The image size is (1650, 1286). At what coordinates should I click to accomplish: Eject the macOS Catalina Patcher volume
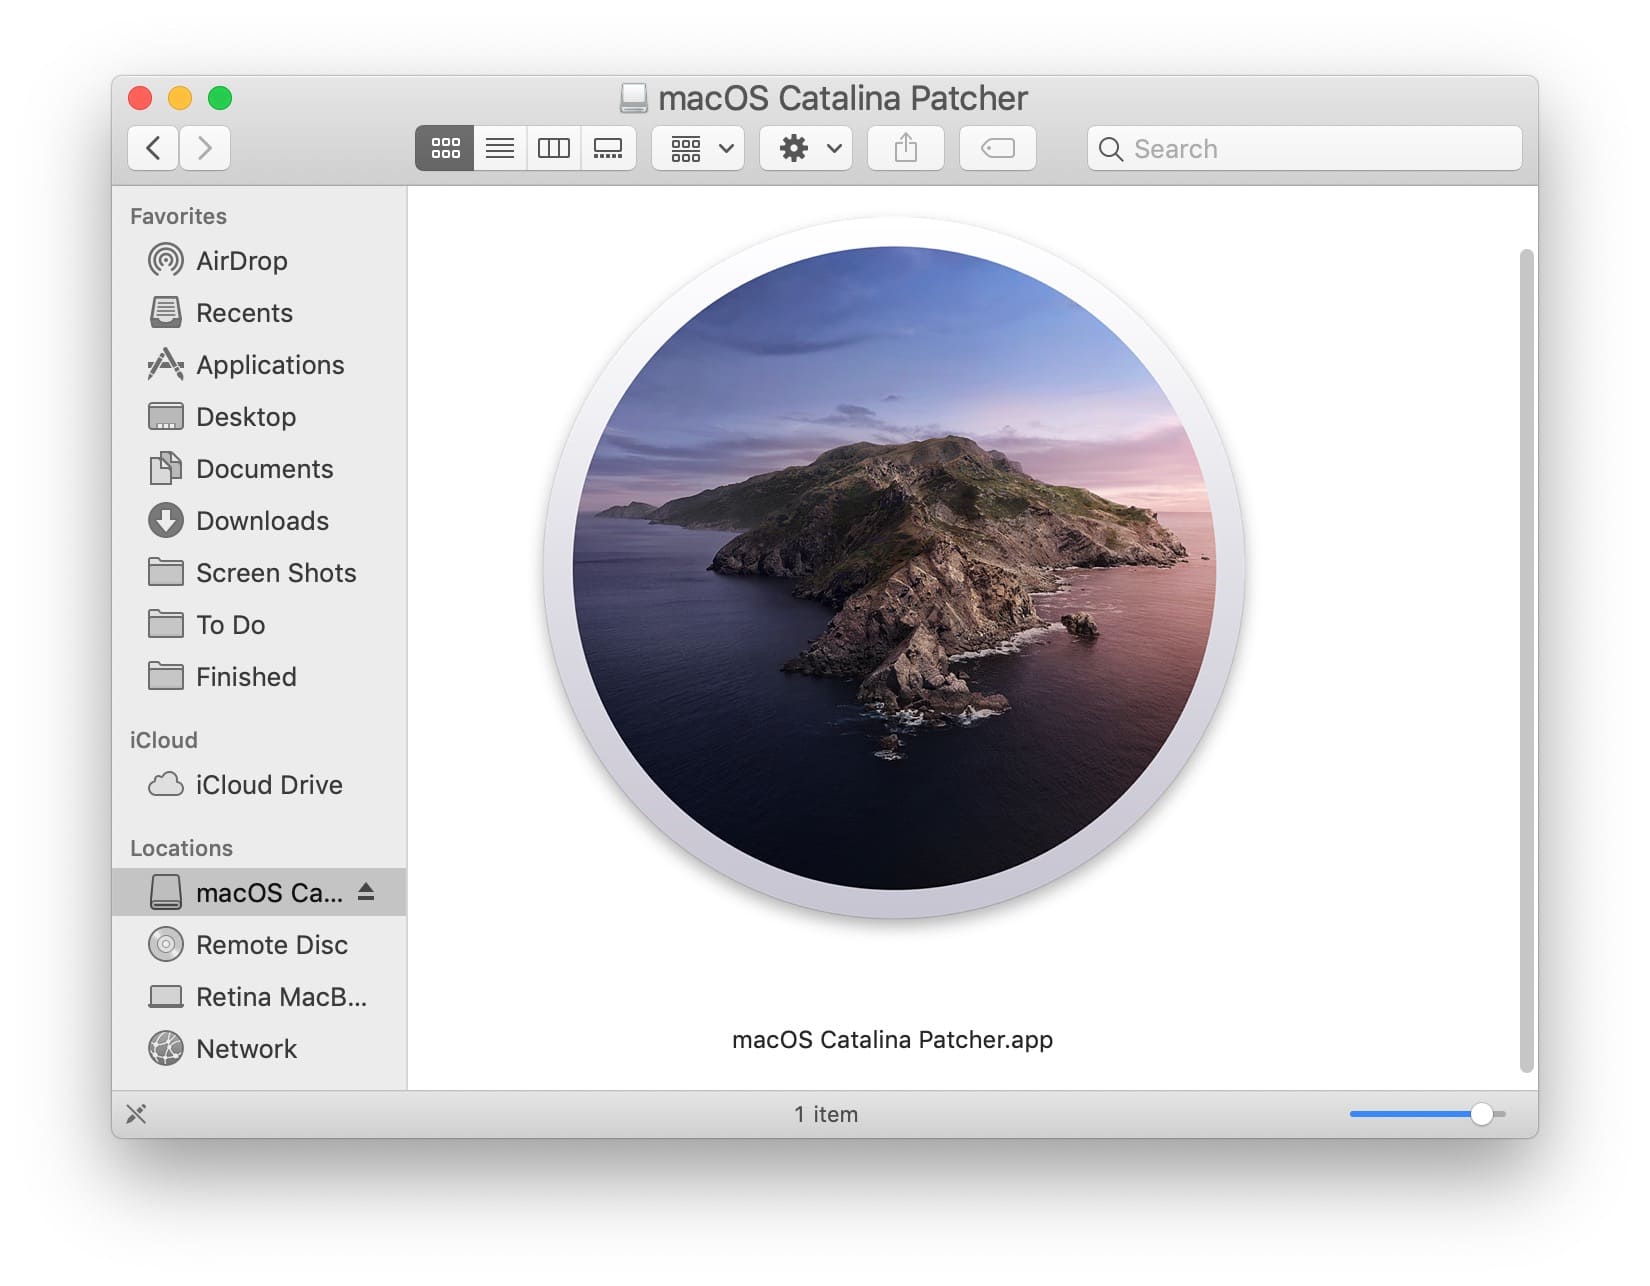click(366, 891)
